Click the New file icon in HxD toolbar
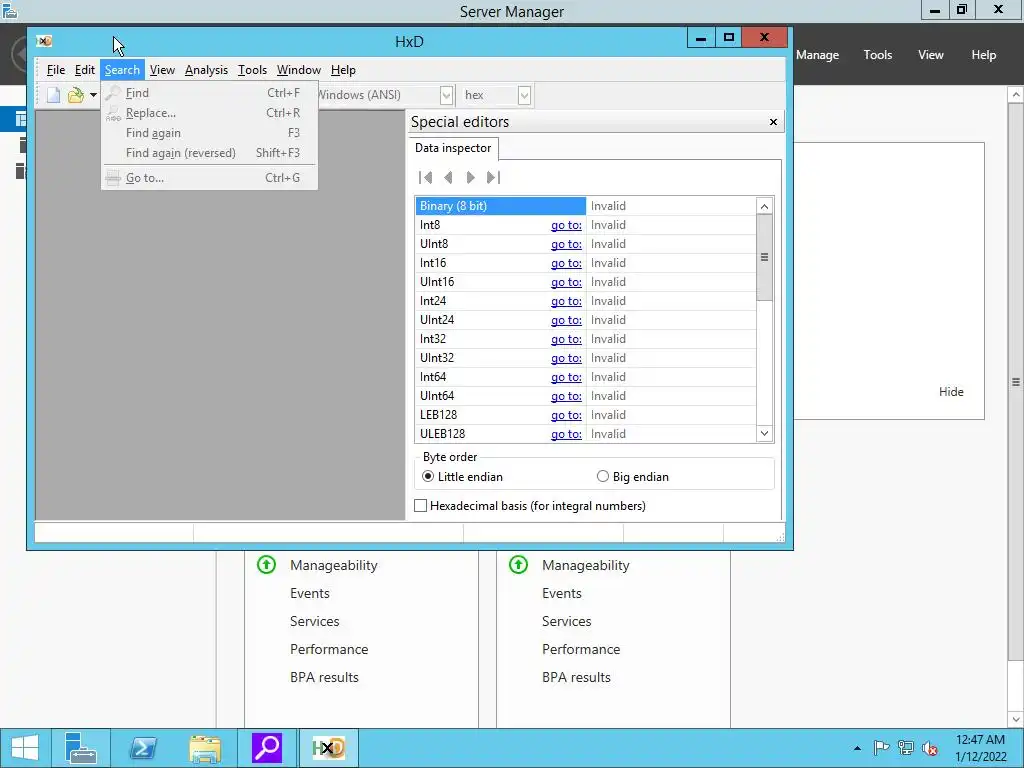Image resolution: width=1024 pixels, height=768 pixels. pyautogui.click(x=54, y=95)
